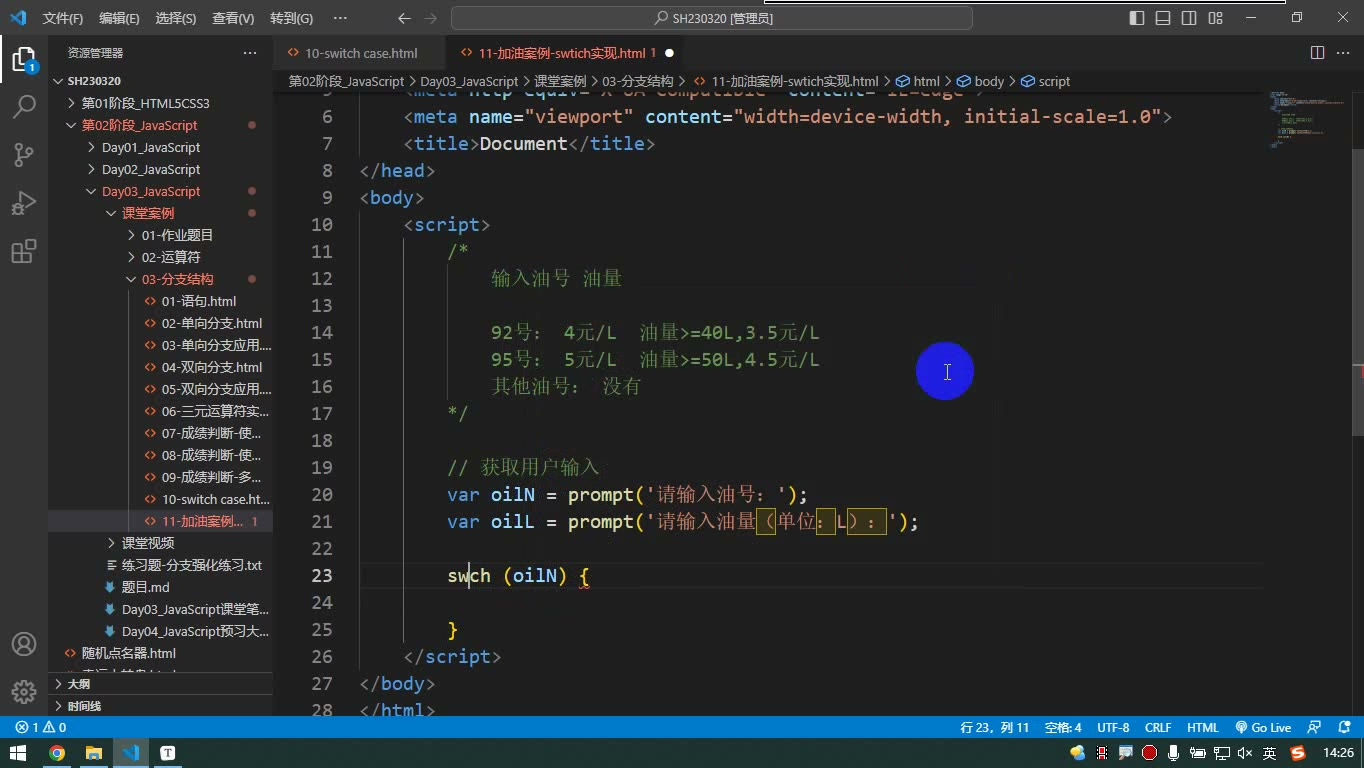Expand the 第01阶段_HTML5CSS3 folder
The height and width of the screenshot is (768, 1364).
(x=145, y=103)
